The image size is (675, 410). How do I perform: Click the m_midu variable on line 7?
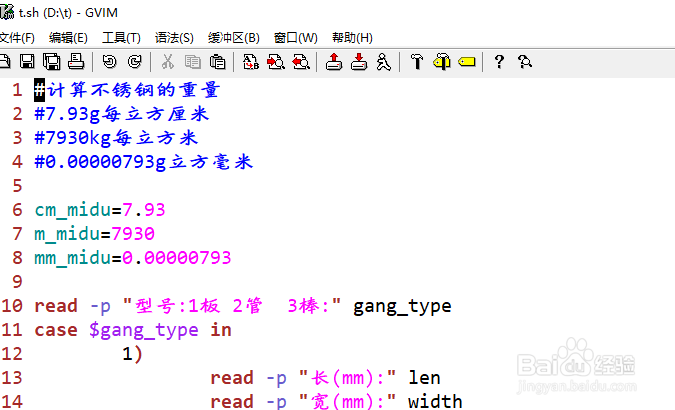coord(67,234)
